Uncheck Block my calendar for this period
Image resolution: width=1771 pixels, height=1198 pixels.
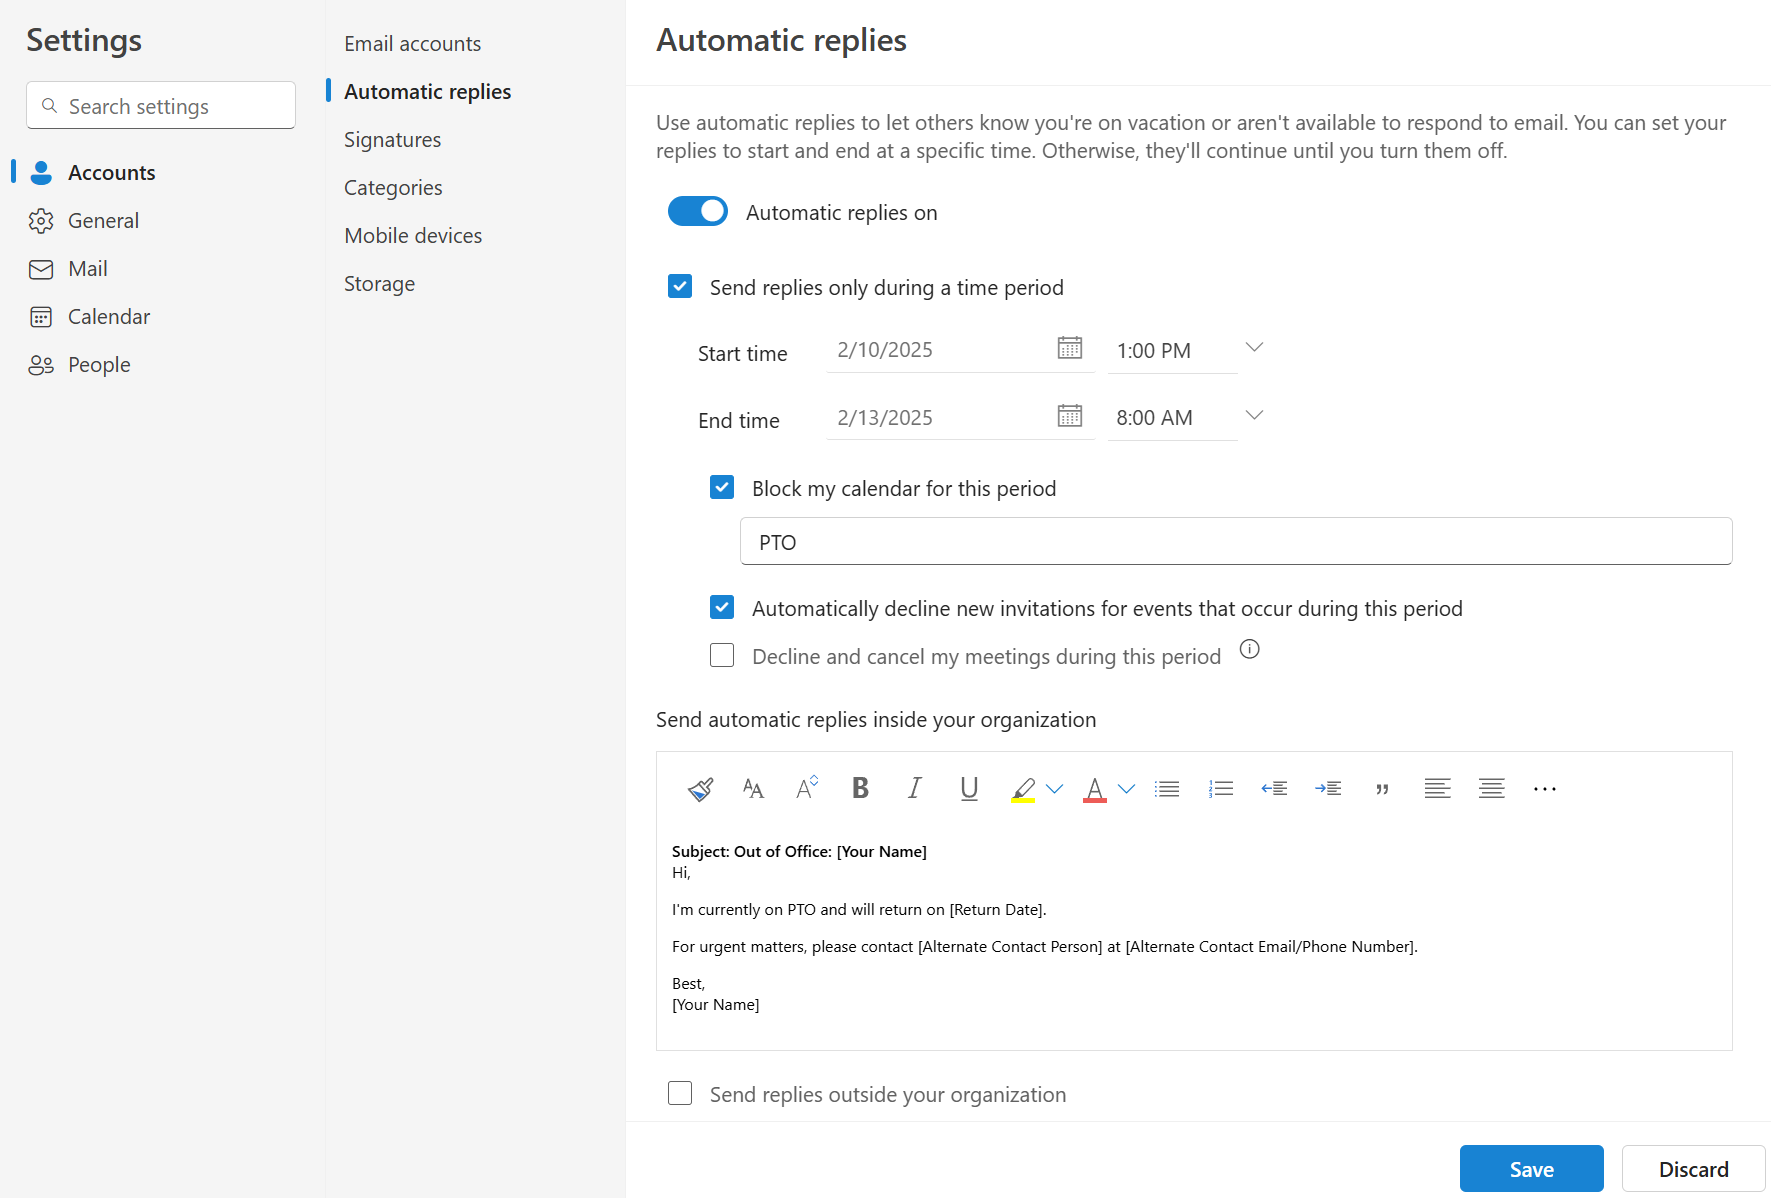pos(721,487)
